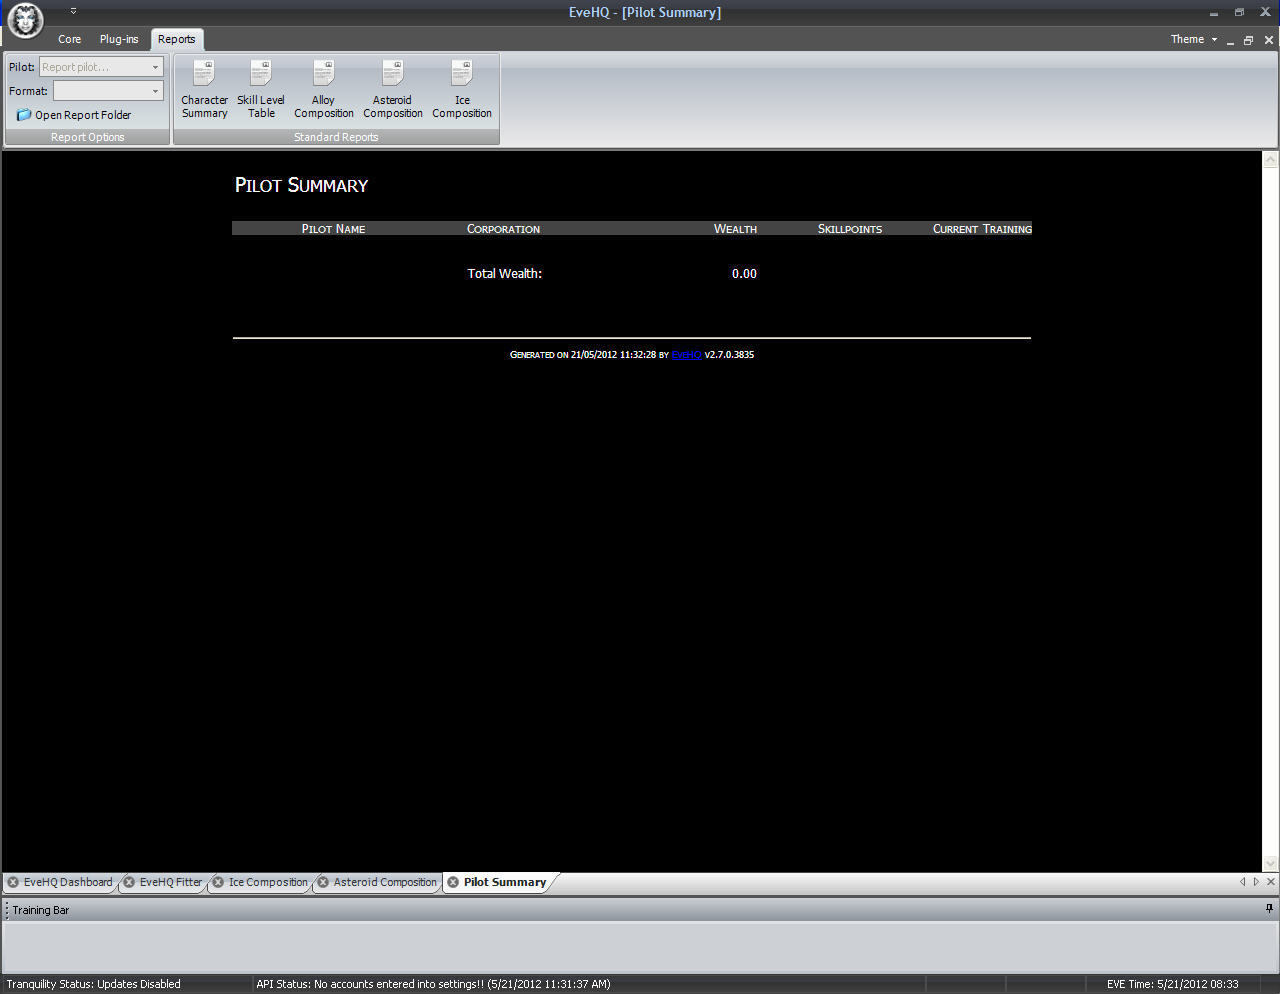Expand the Format dropdown
This screenshot has width=1280, height=994.
155,91
